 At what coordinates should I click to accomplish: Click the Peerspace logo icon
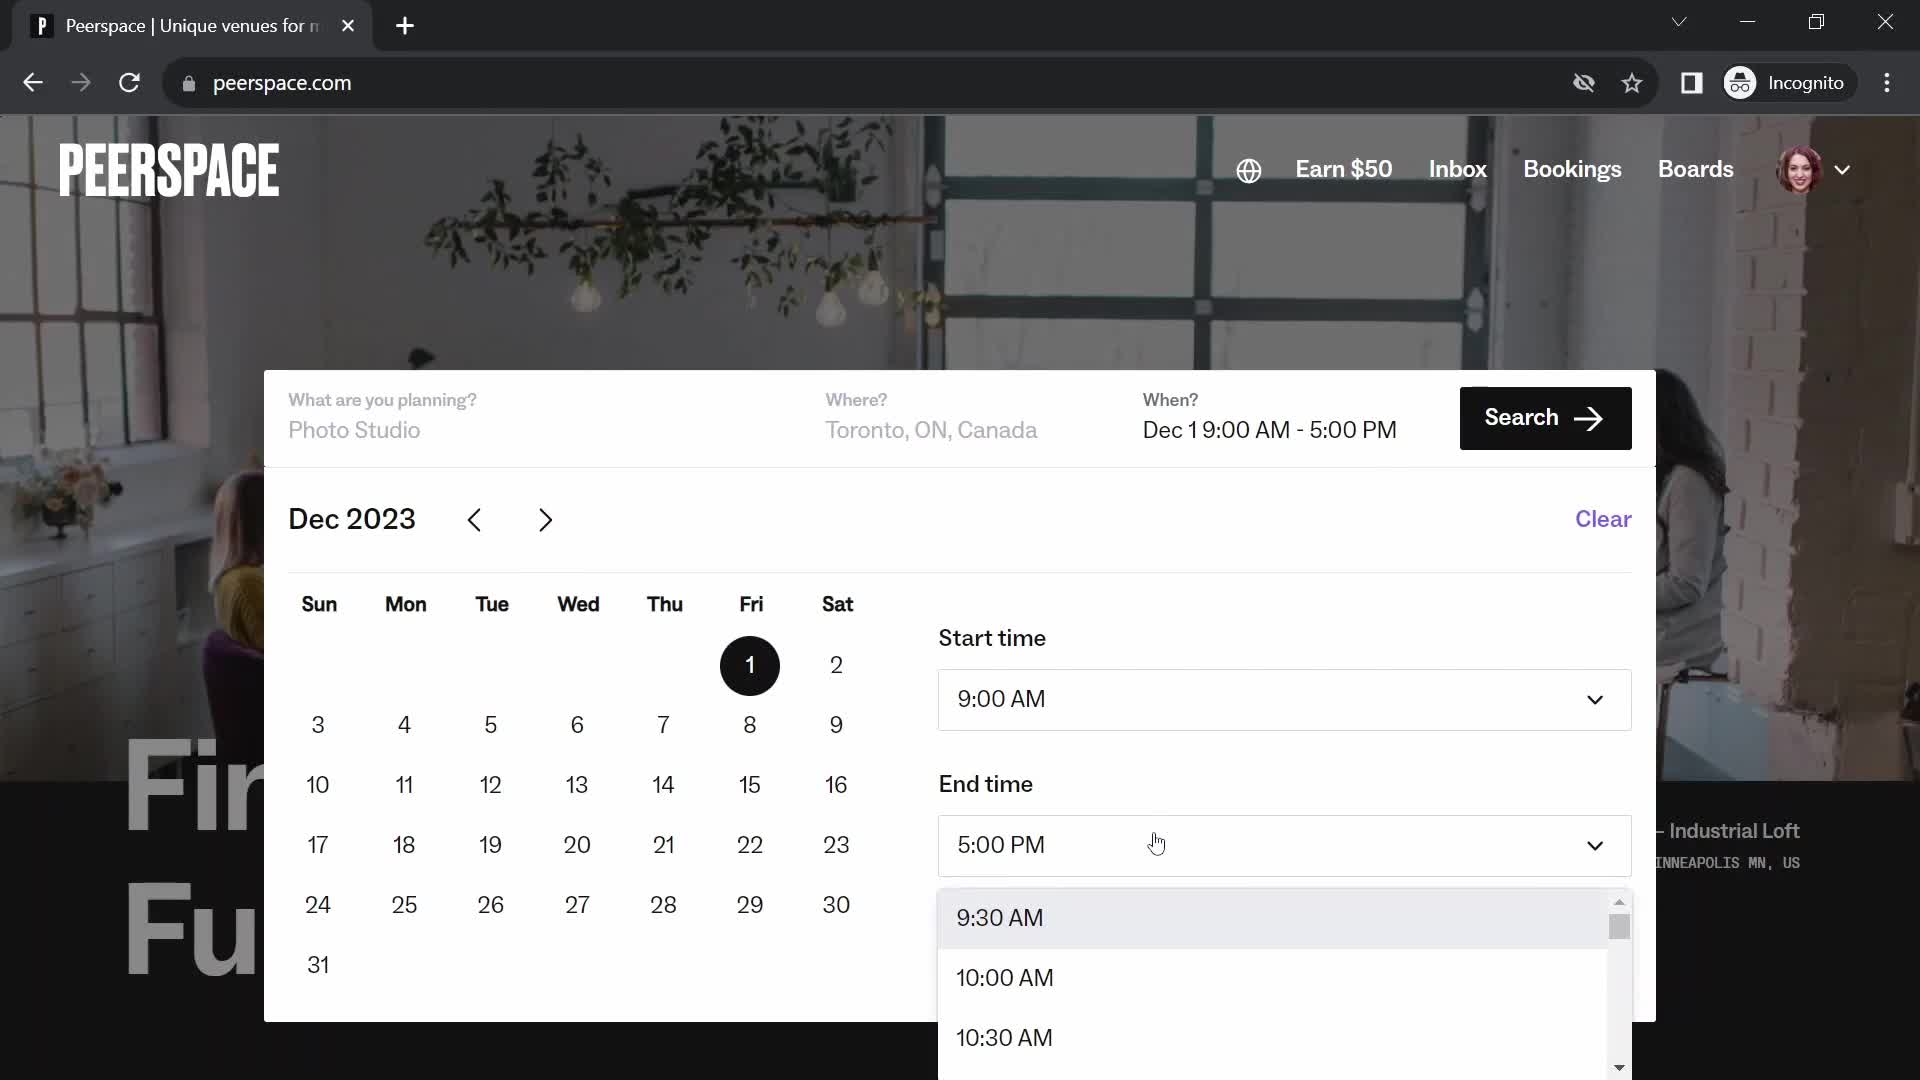[169, 169]
